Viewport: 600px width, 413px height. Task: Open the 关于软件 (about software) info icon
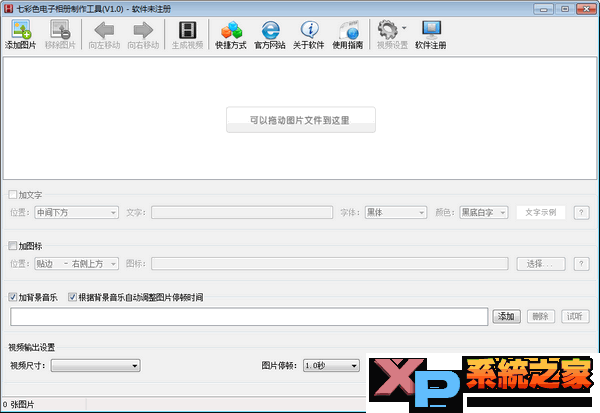[x=309, y=30]
